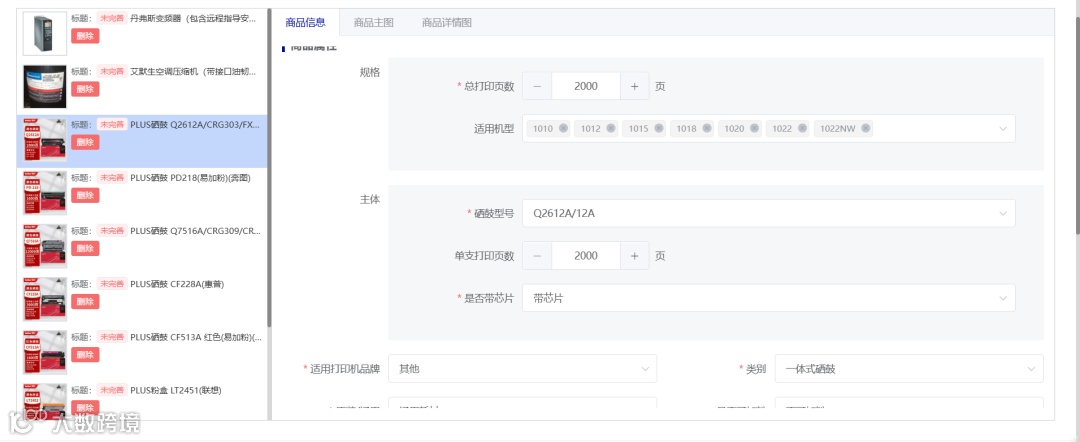
Task: Decrease 总打印页数 with minus button
Action: (x=537, y=86)
